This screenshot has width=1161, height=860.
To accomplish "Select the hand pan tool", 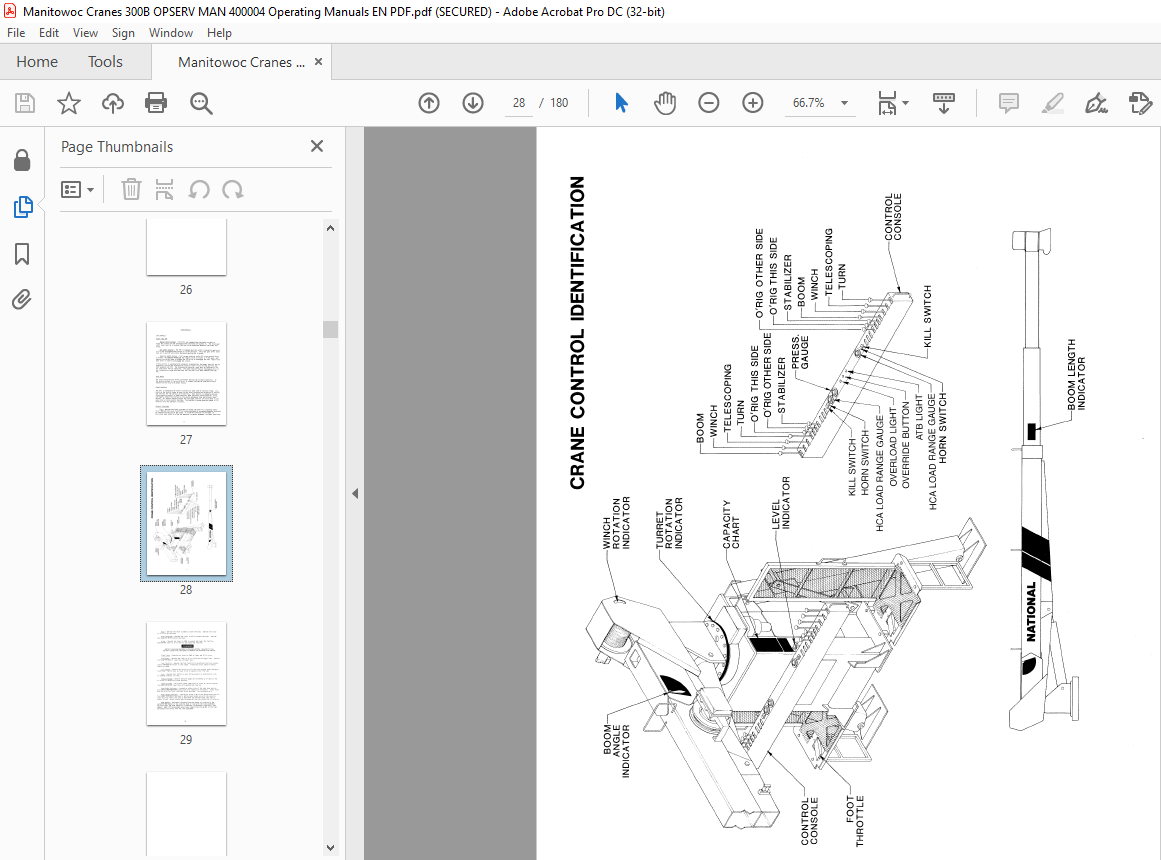I will click(665, 103).
